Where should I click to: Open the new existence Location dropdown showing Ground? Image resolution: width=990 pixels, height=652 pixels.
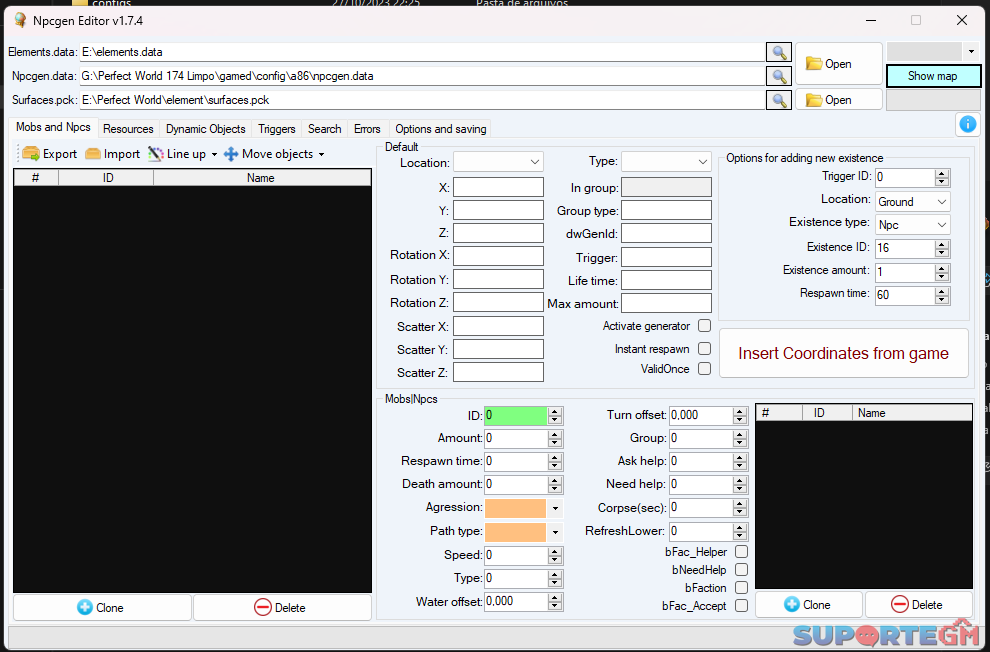point(912,202)
